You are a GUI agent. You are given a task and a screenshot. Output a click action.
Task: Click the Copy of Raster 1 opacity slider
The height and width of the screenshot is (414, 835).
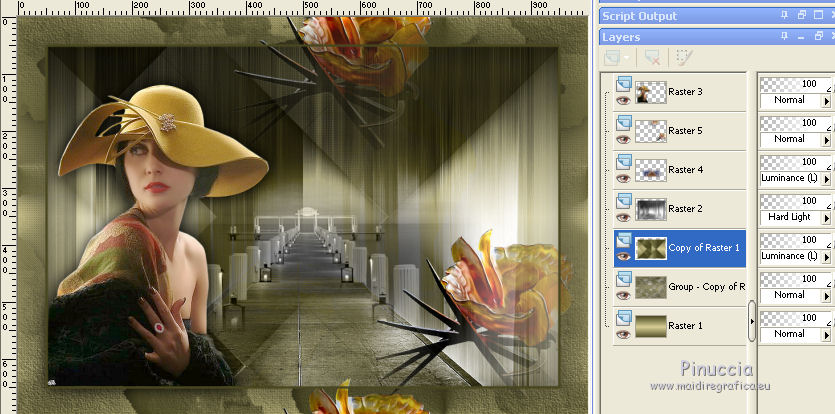tap(795, 240)
